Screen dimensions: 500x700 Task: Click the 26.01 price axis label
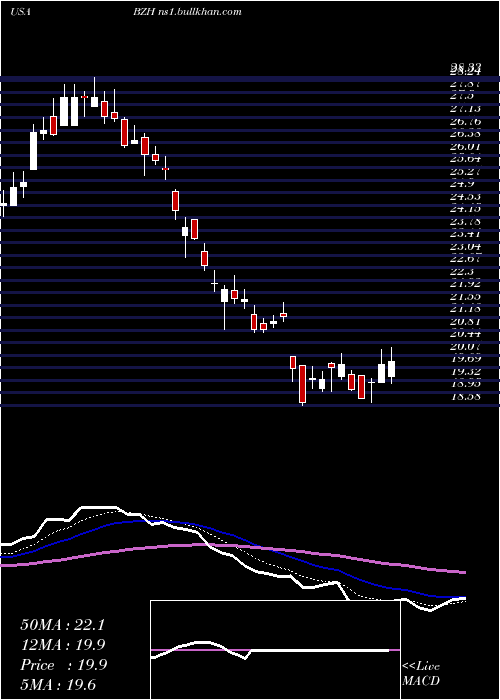coord(465,146)
